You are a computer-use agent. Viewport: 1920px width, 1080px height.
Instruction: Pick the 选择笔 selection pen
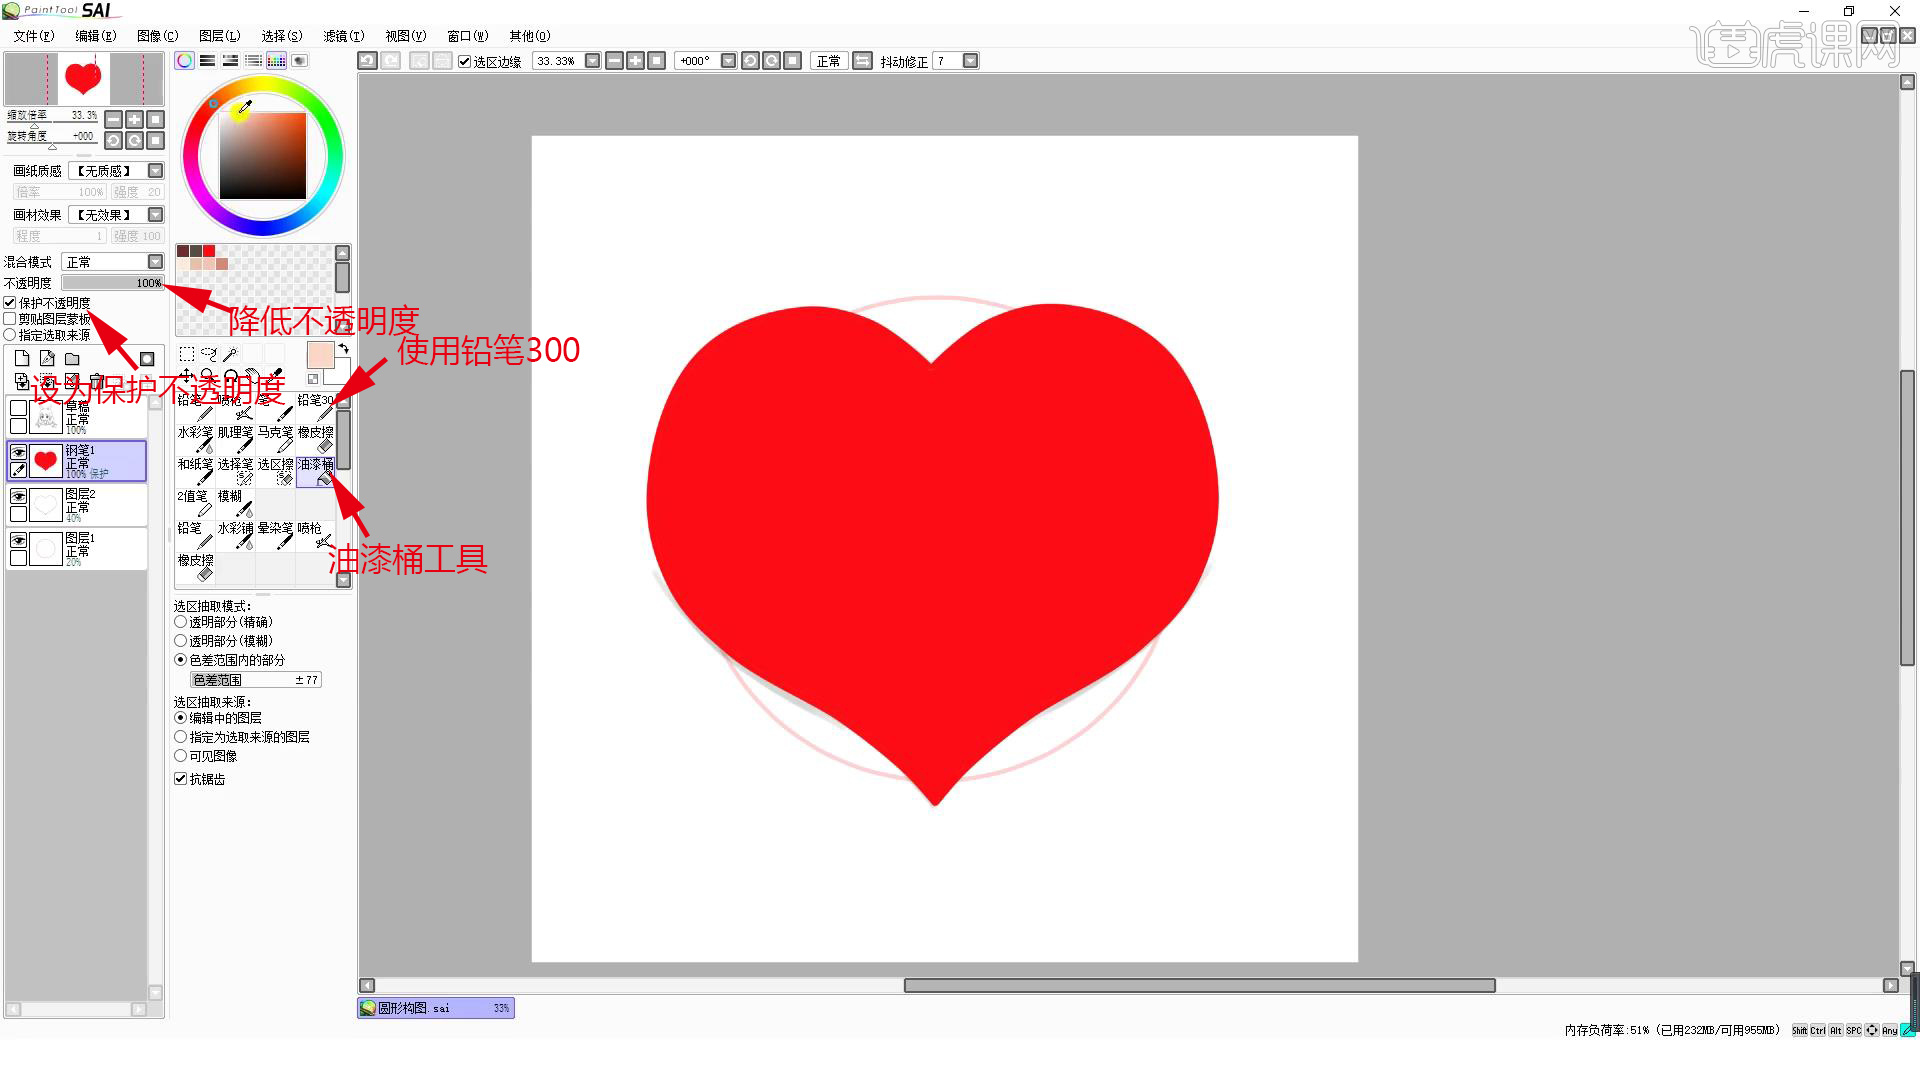[235, 471]
